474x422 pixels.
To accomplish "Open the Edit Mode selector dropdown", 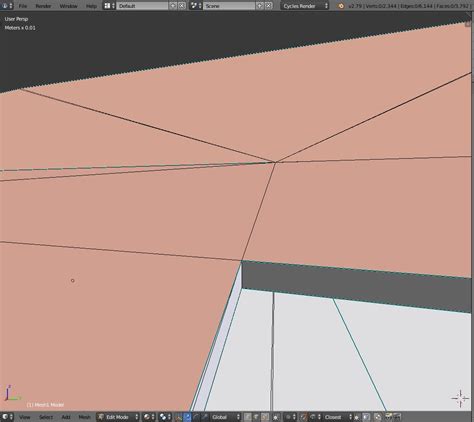I will click(x=118, y=417).
